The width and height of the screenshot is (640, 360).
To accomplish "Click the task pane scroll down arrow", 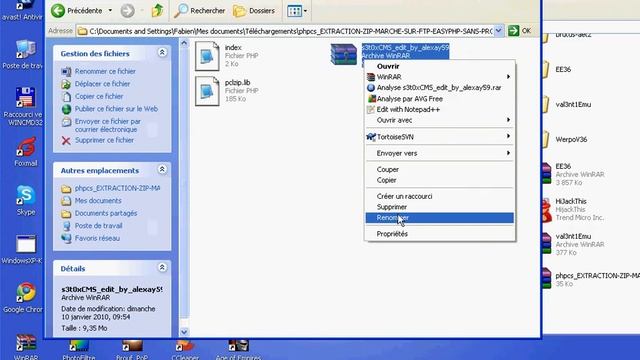I will click(184, 332).
